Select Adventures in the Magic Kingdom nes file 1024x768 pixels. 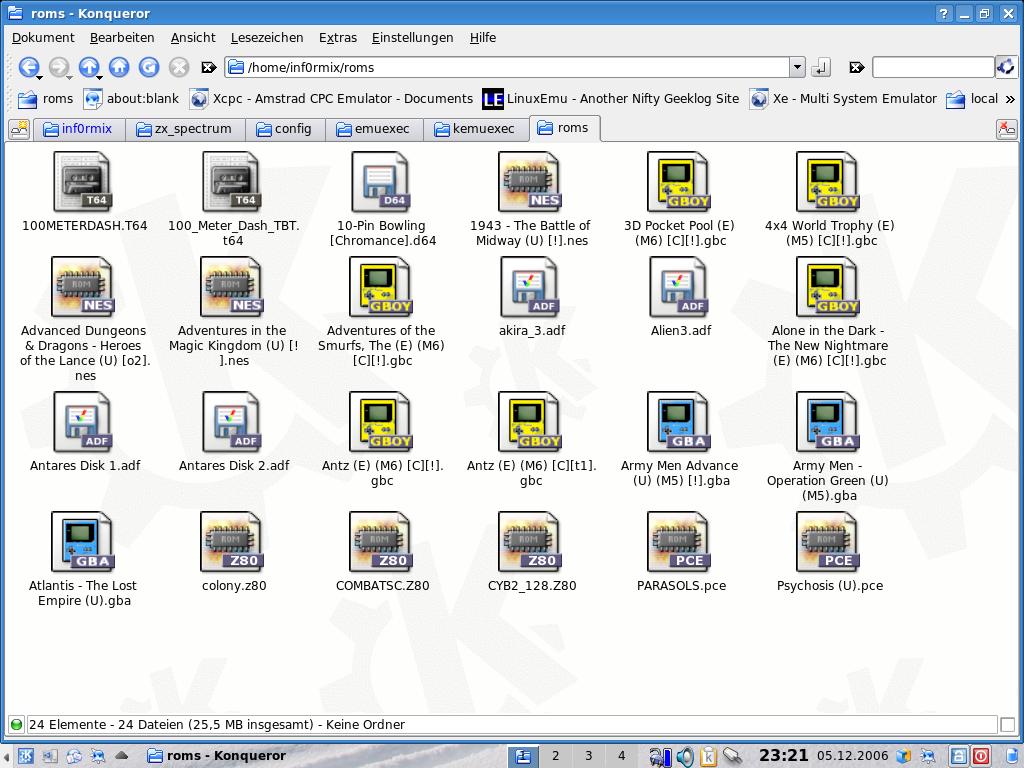(x=231, y=287)
